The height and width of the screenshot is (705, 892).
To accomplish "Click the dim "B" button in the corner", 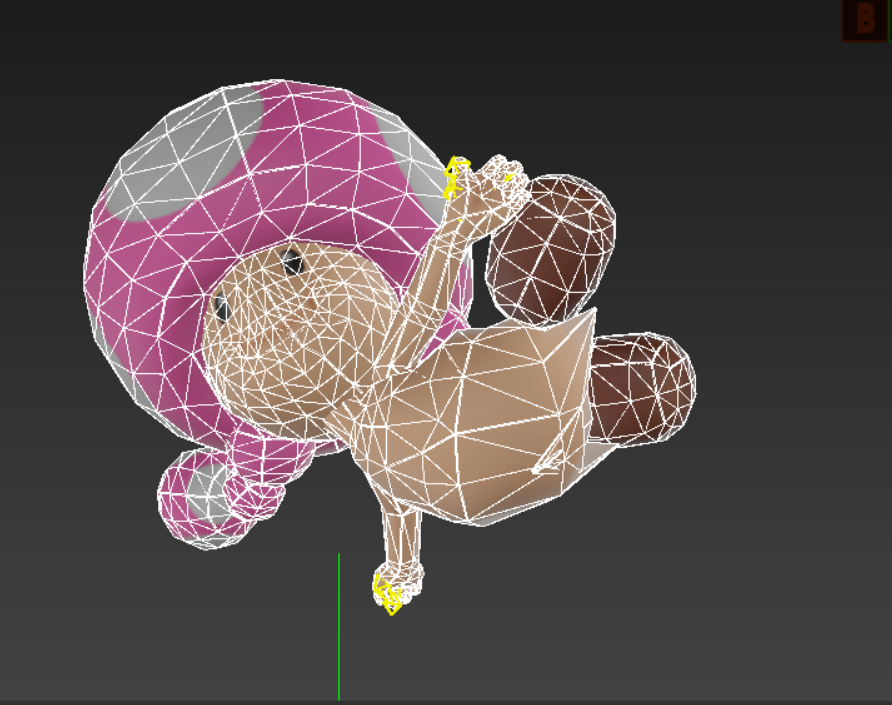I will [x=865, y=20].
